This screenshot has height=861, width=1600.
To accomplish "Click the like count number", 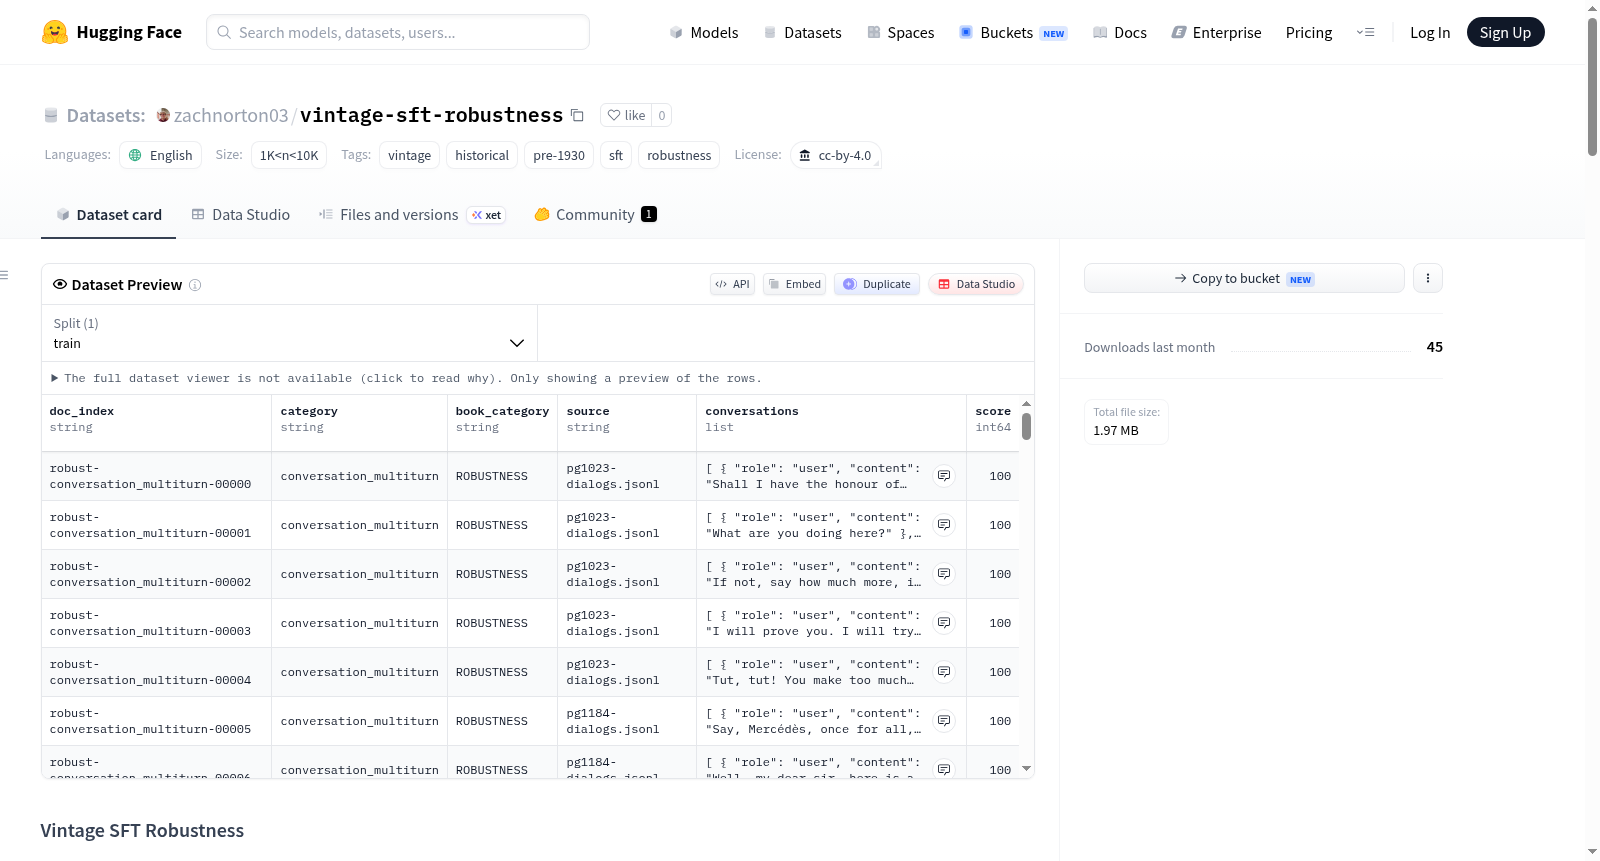I will 662,115.
